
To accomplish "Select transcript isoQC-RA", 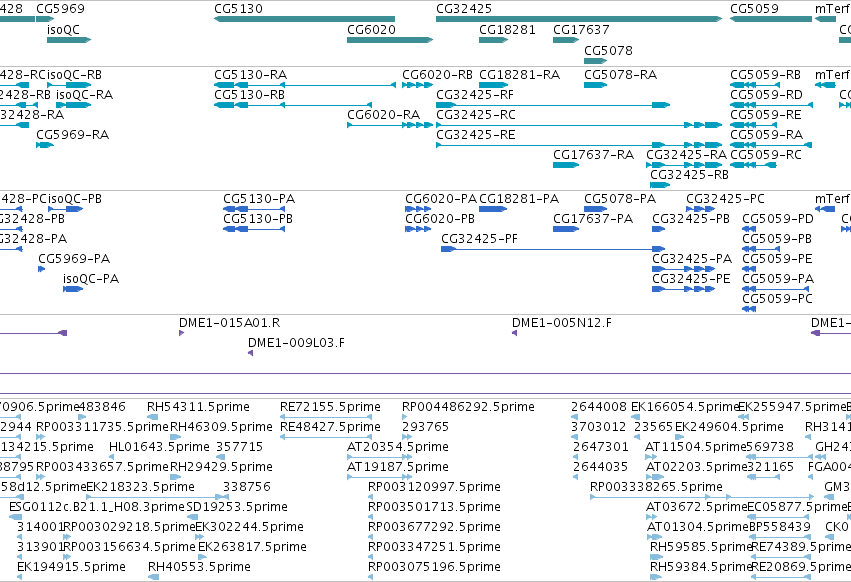I will coord(74,105).
